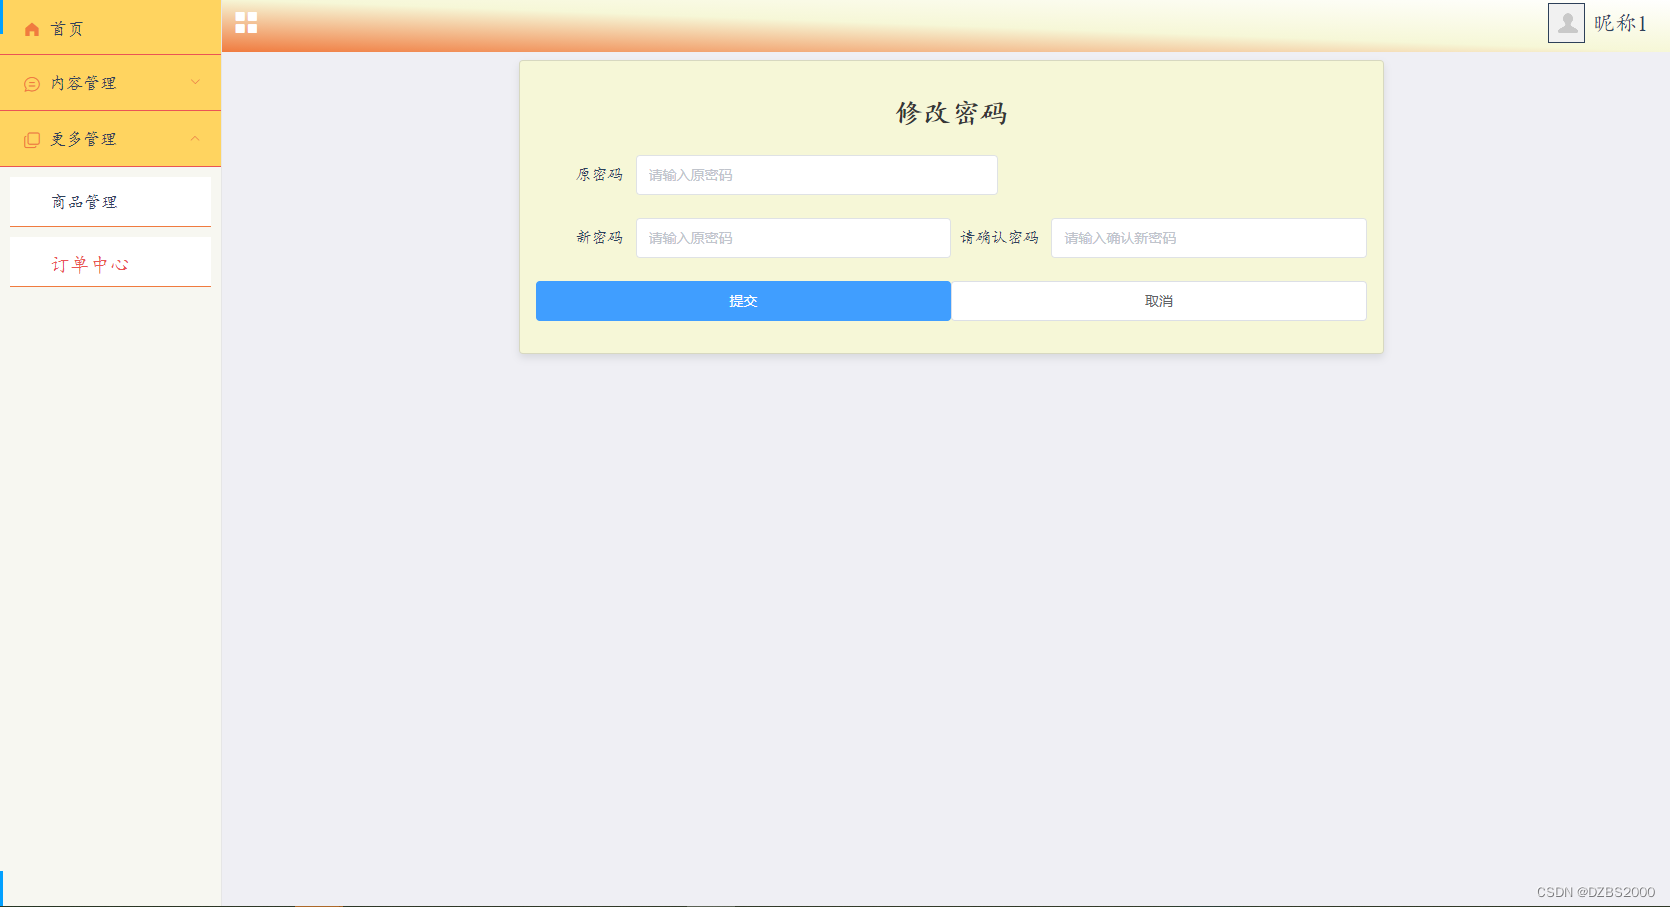
Task: Click the copy icon beside 更多管理
Action: click(x=32, y=140)
